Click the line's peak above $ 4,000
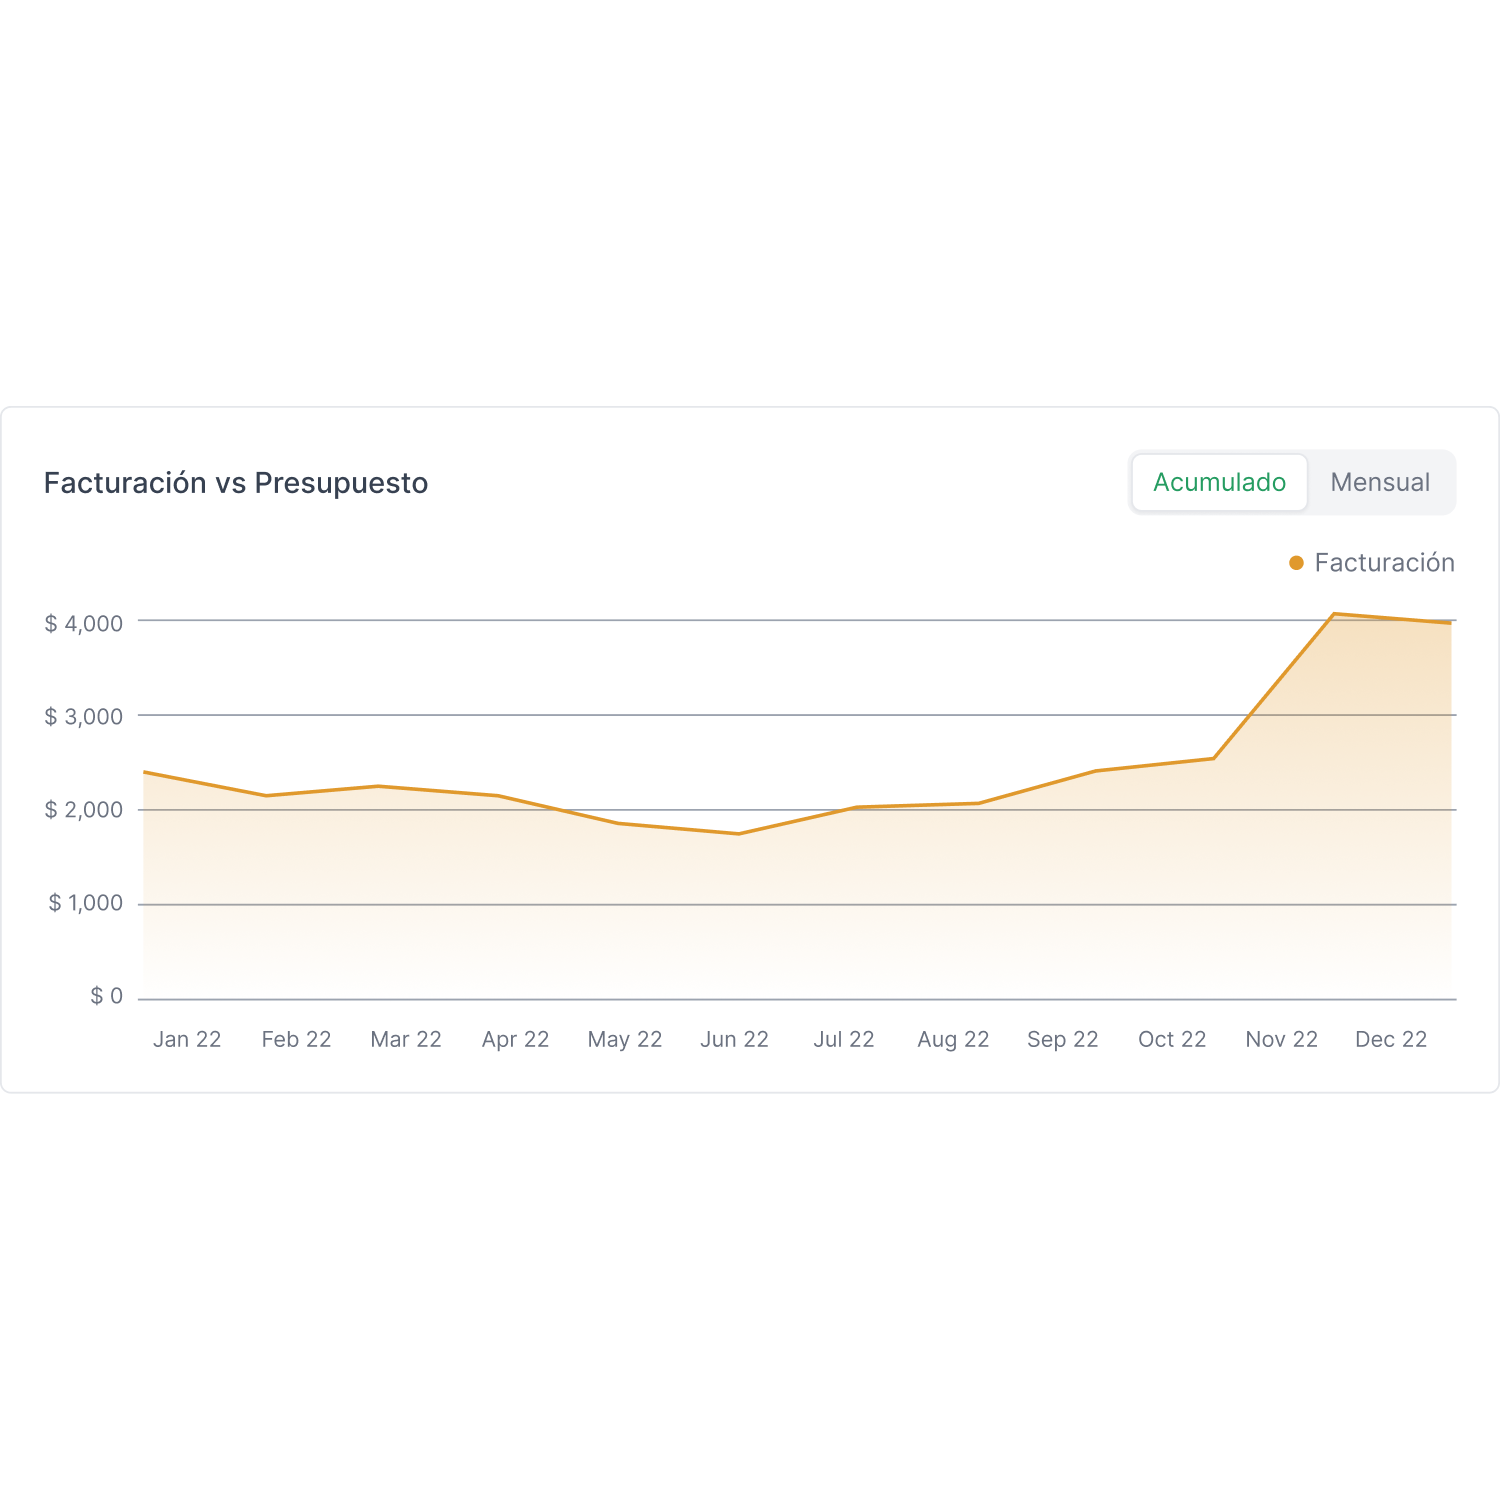 1334,614
